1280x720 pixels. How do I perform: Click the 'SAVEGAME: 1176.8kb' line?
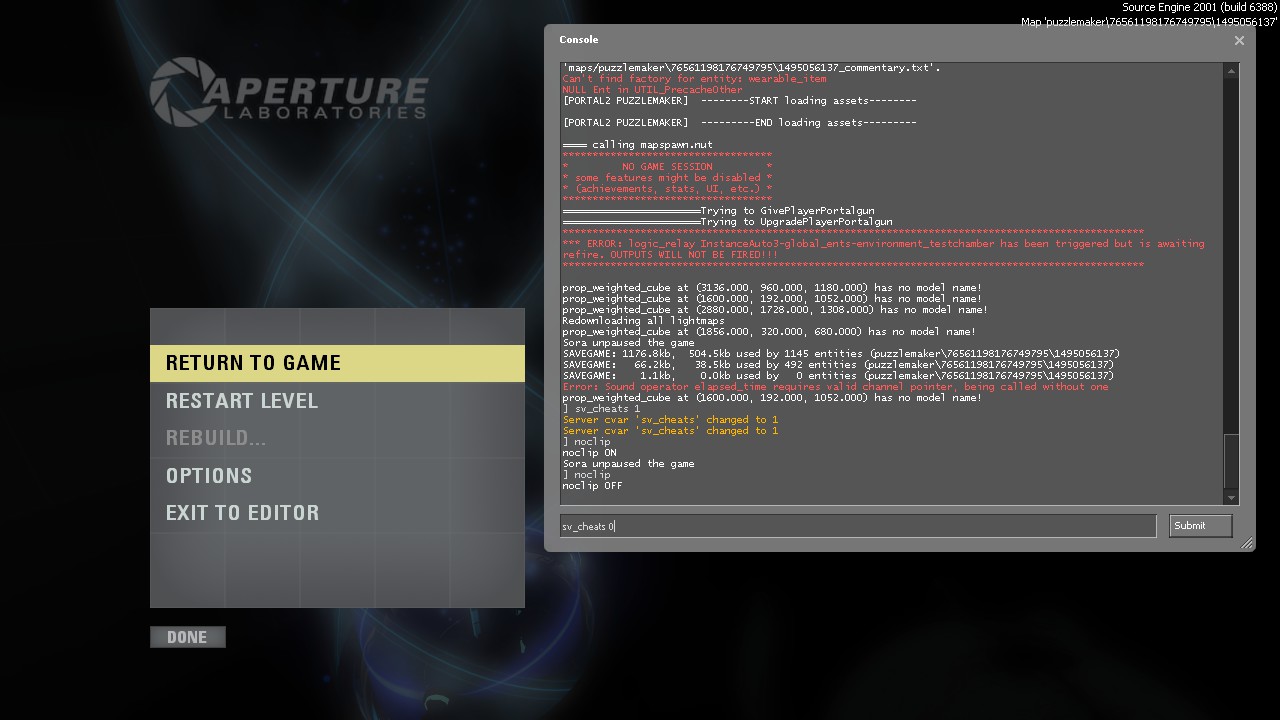841,354
